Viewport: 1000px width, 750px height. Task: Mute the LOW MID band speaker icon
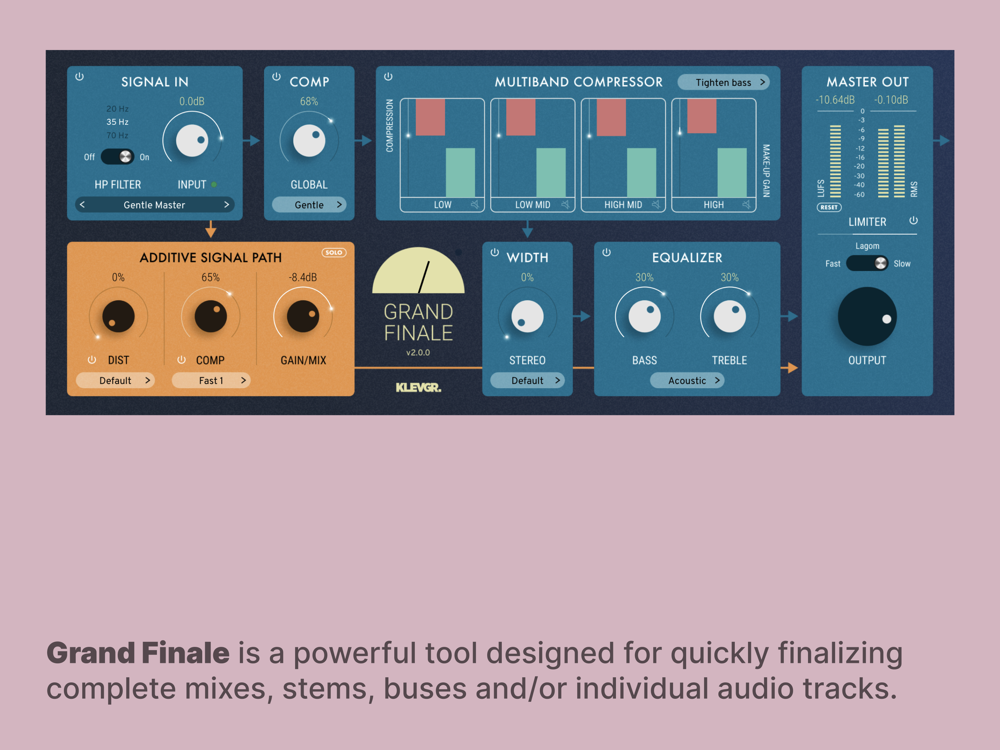[565, 205]
